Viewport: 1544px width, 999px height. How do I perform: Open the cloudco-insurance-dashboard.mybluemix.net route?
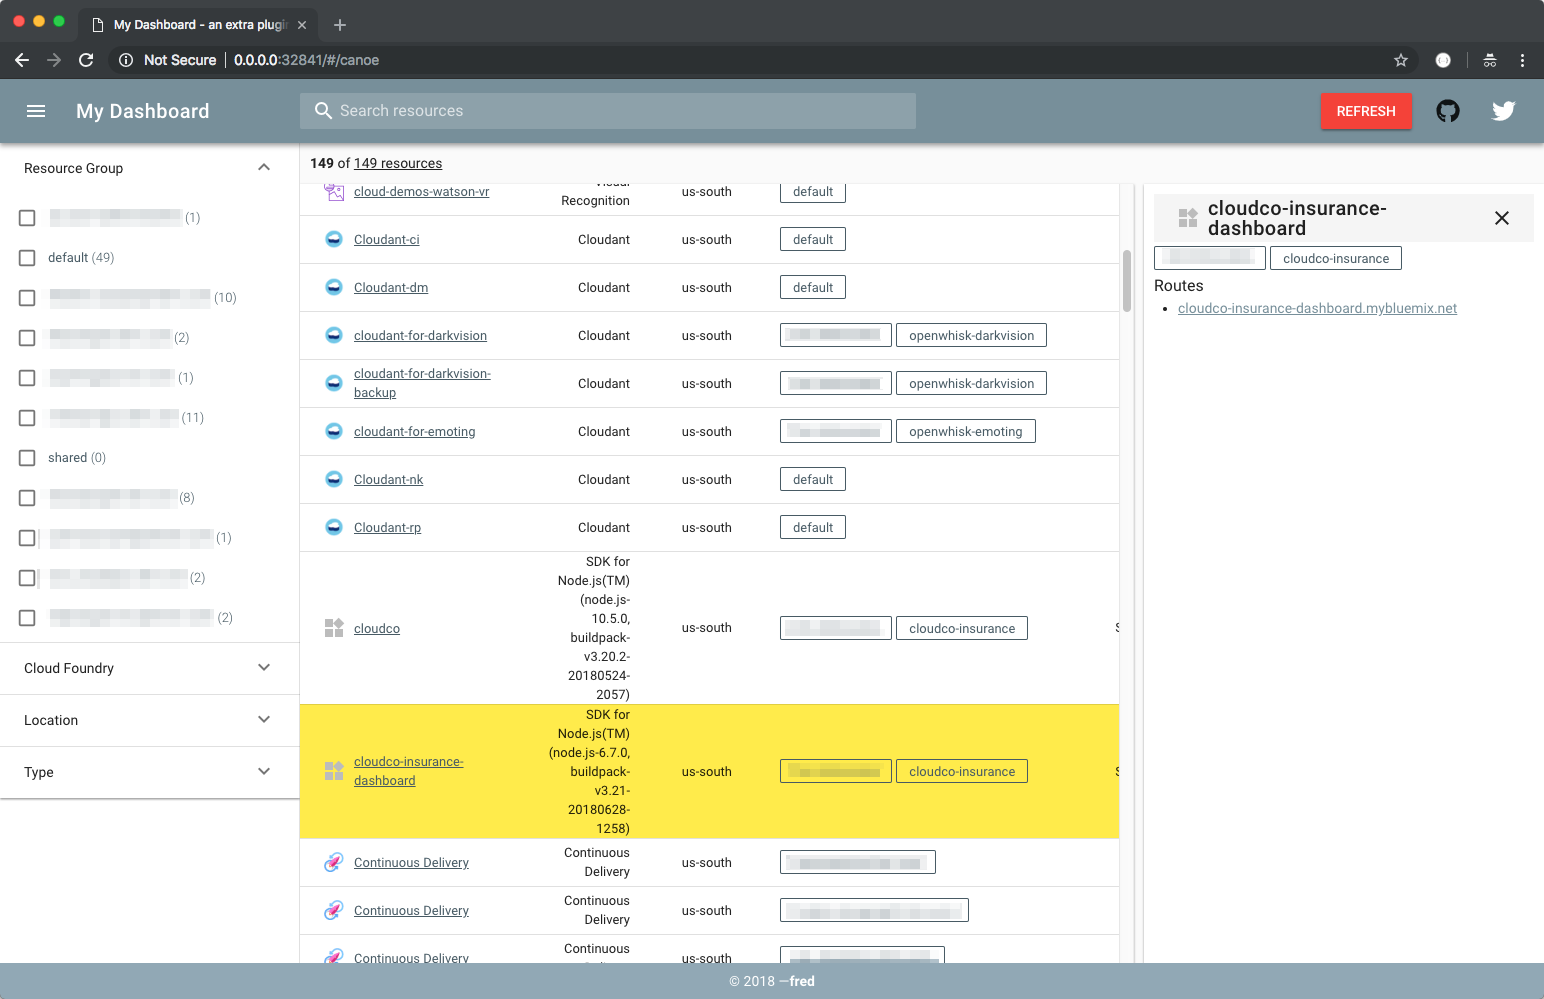[x=1317, y=308]
